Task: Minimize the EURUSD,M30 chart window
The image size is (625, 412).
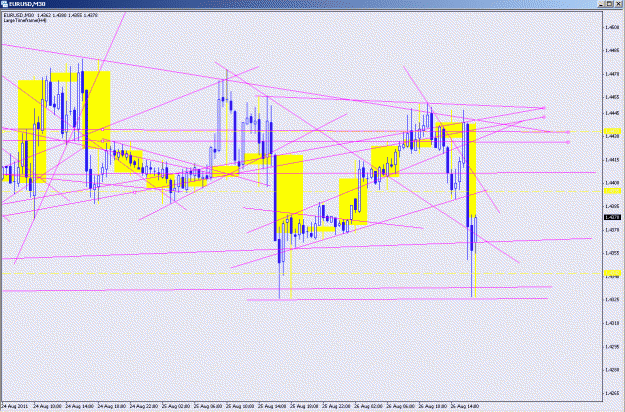Action: [x=601, y=4]
